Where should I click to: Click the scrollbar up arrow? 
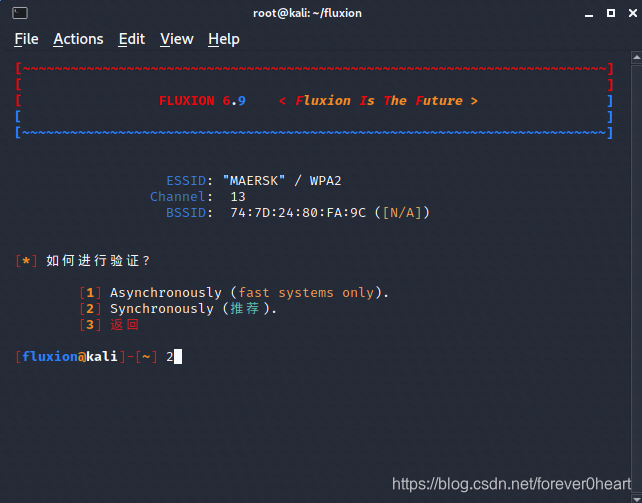[636, 58]
